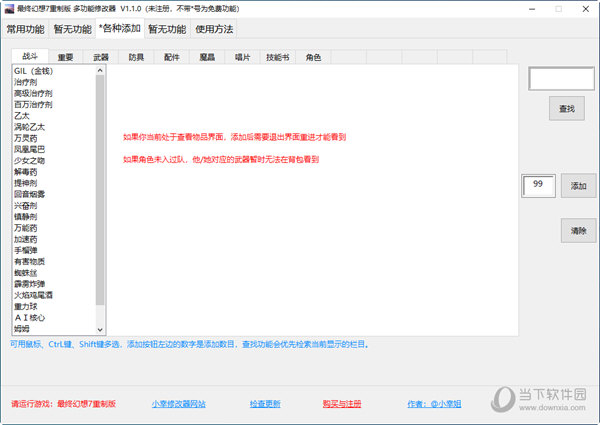This screenshot has width=600, height=425.
Task: Click the 作者: @小幸姐 link
Action: (x=434, y=404)
